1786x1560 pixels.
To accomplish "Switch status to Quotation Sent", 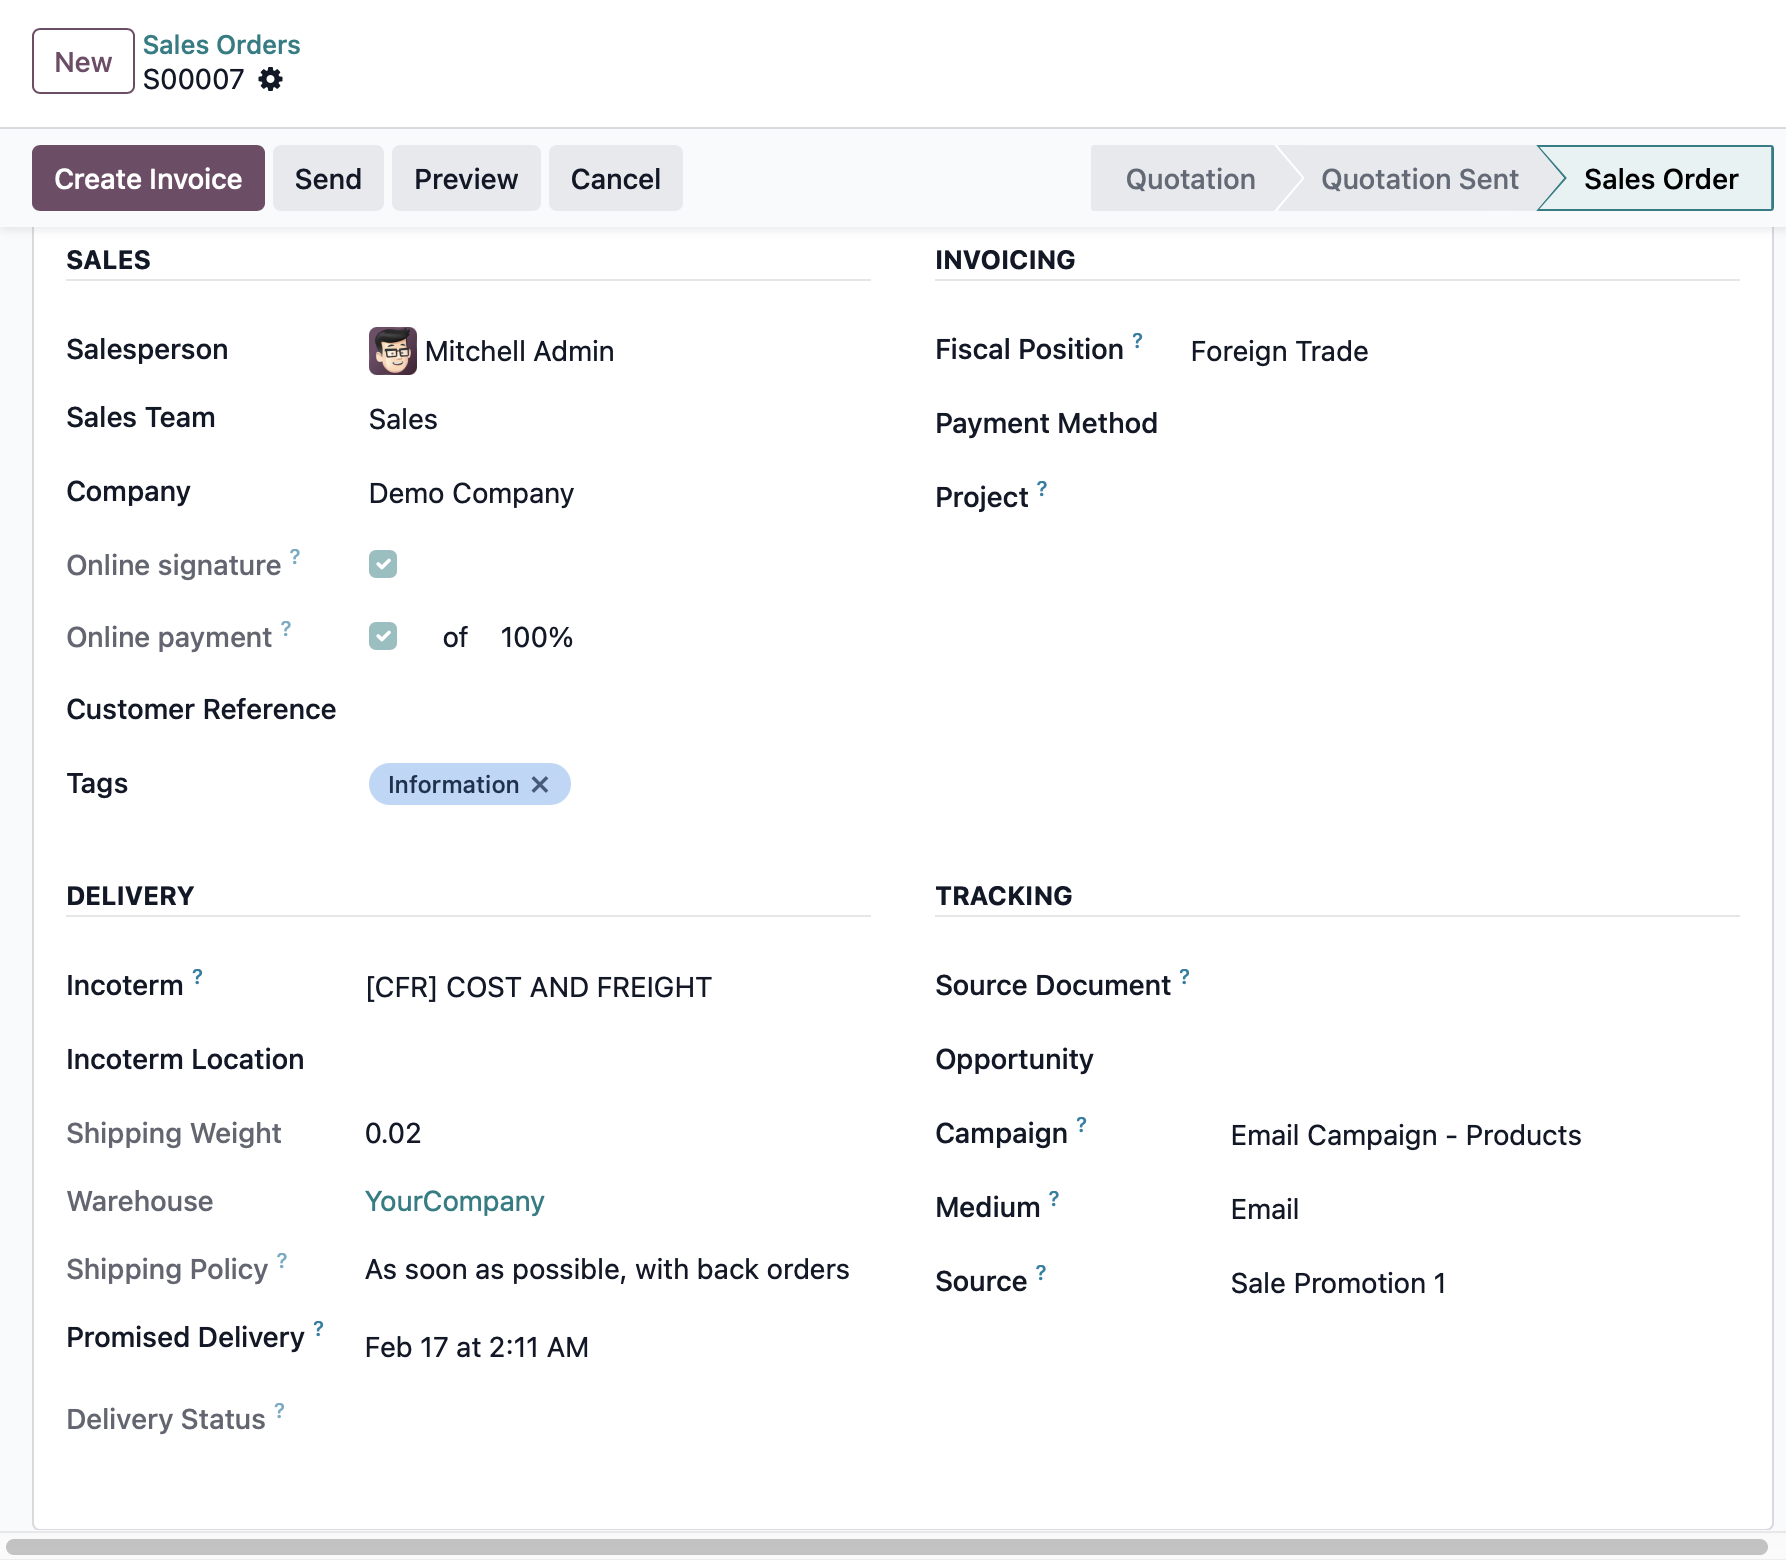I will pyautogui.click(x=1418, y=179).
